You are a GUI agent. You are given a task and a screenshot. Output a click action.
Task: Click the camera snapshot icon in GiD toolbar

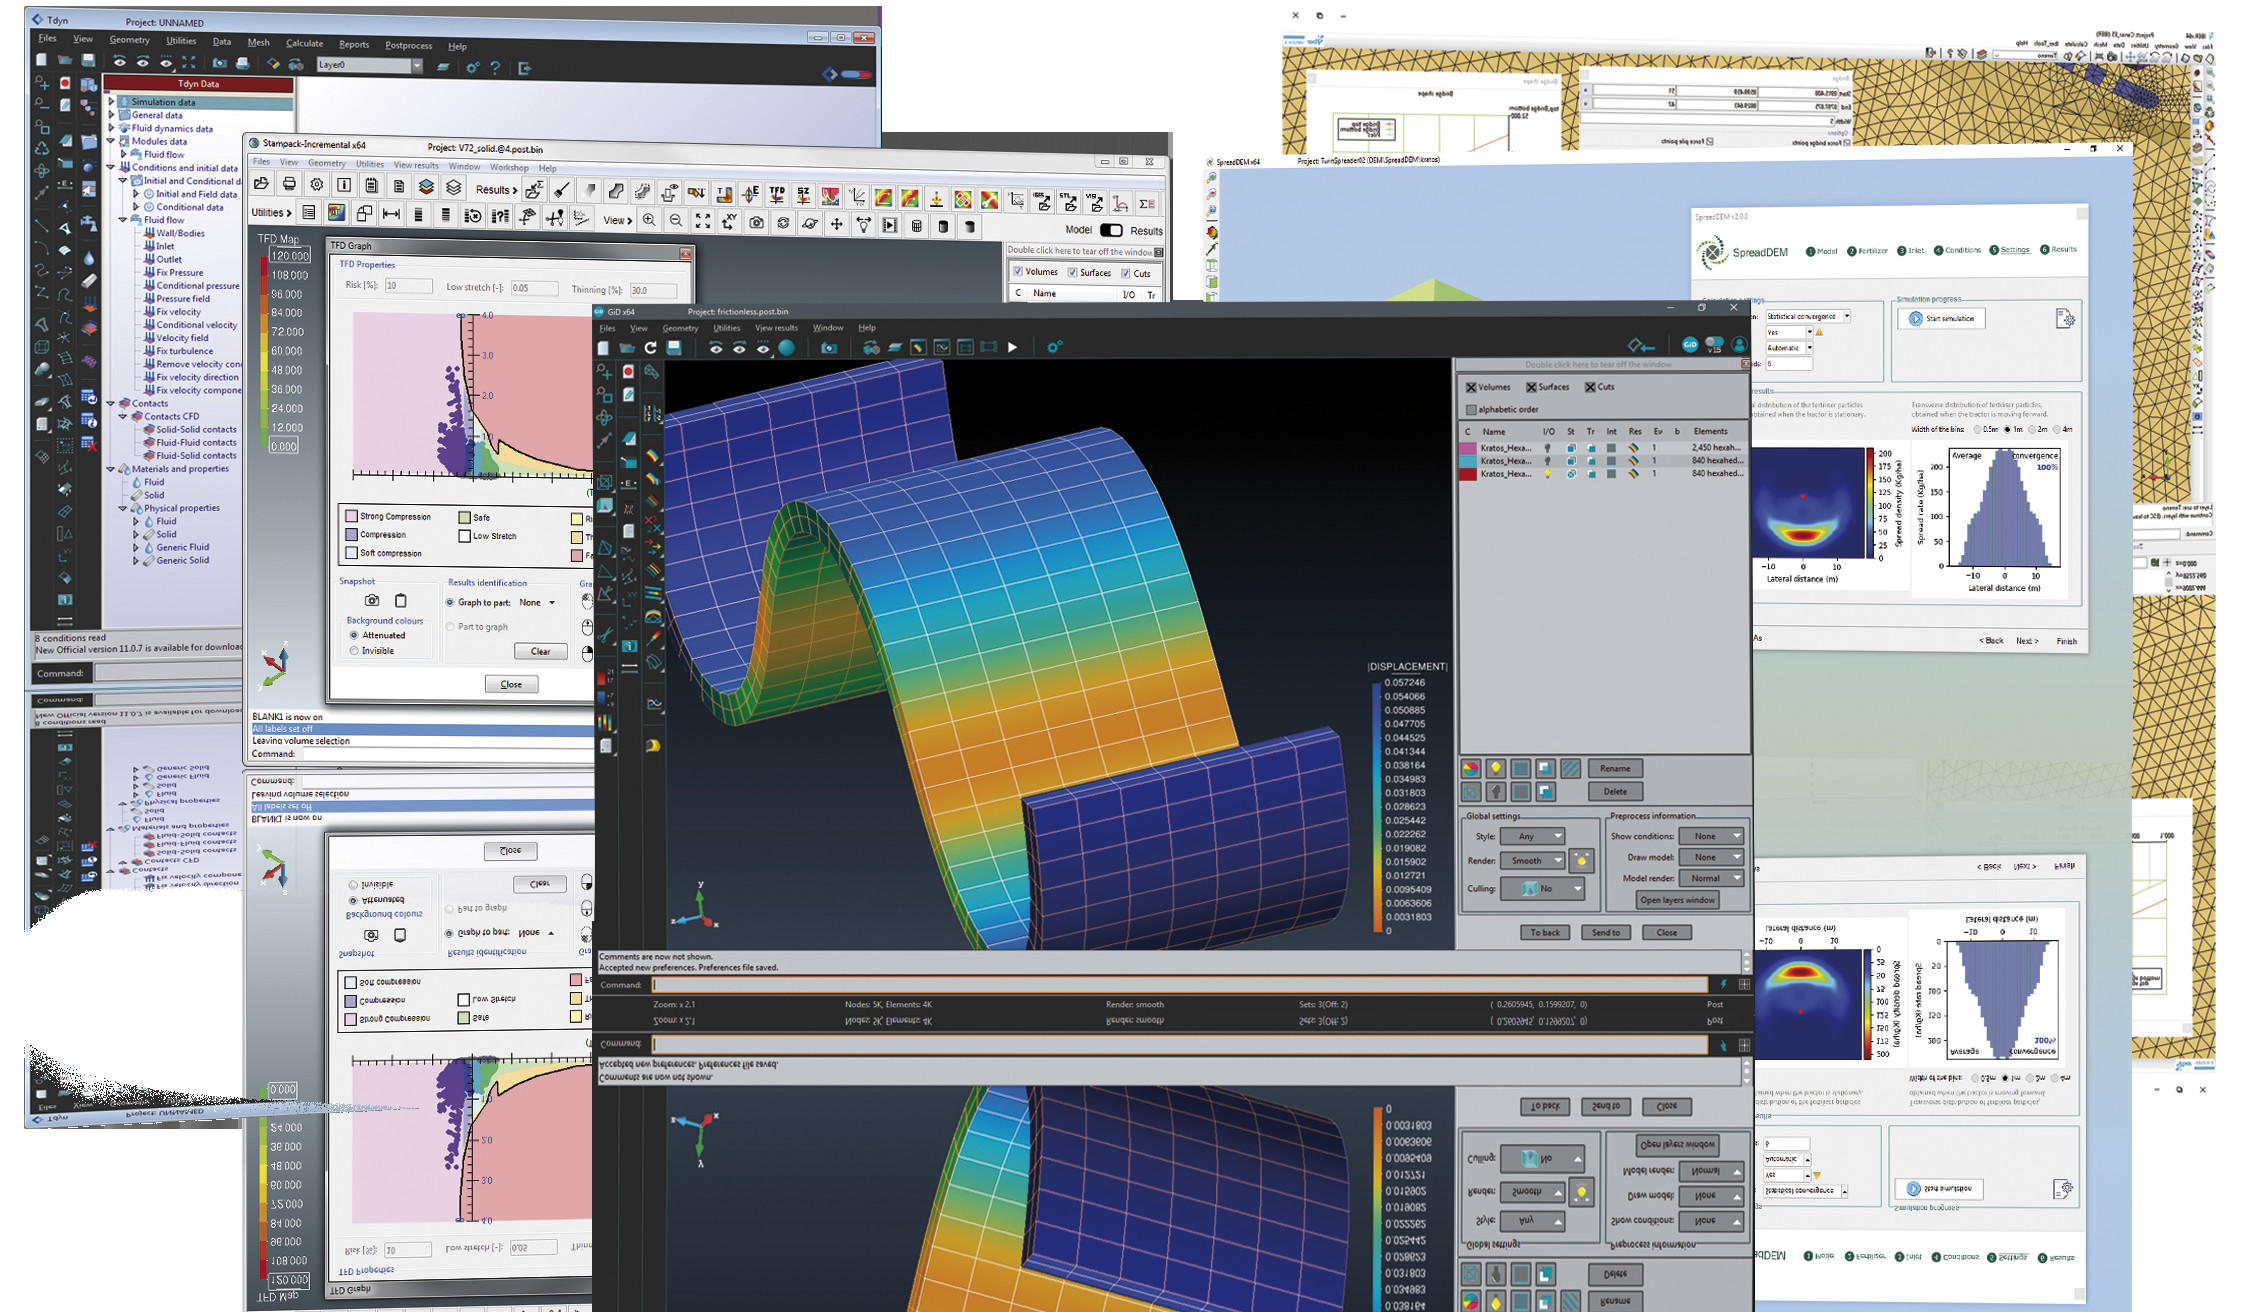828,348
